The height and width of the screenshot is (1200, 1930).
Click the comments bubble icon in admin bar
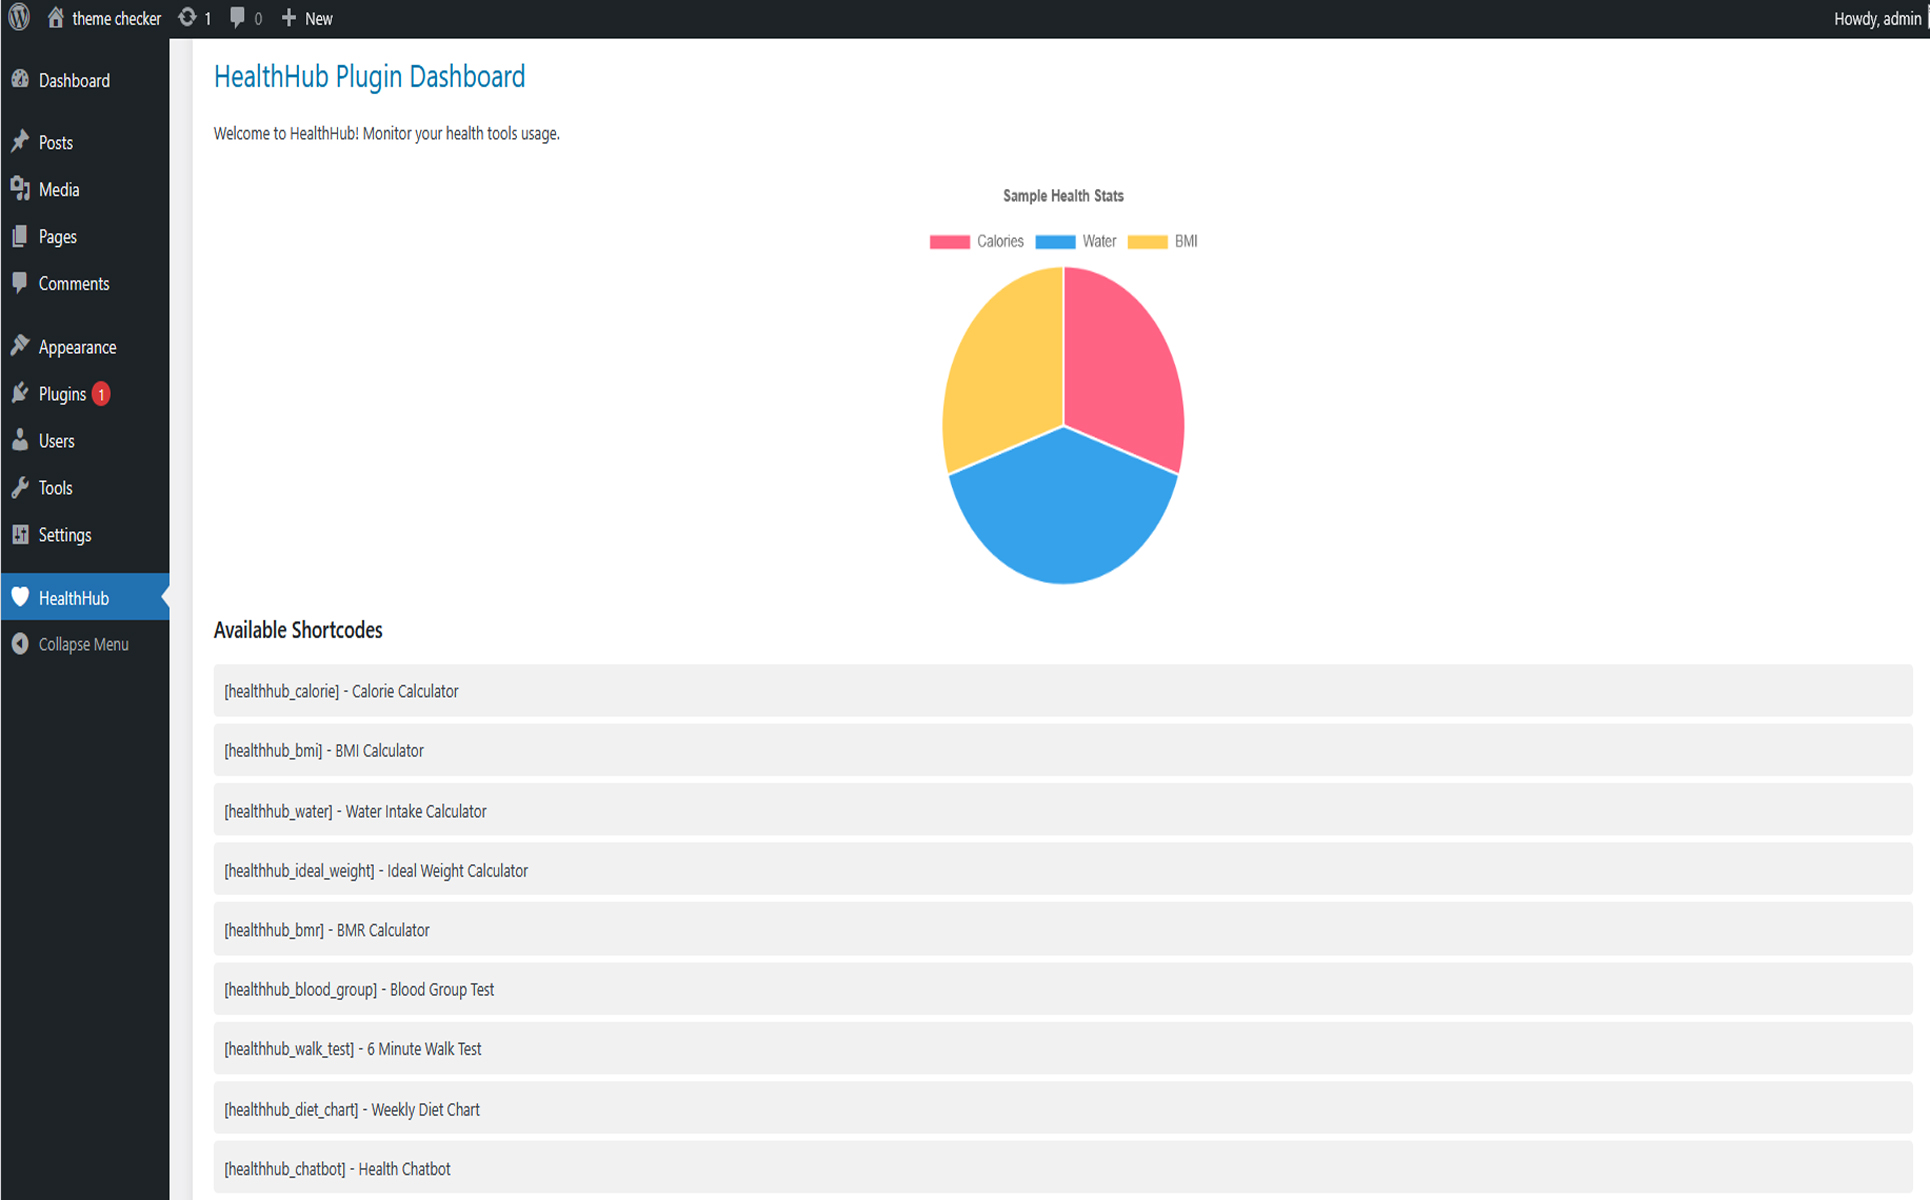[237, 18]
